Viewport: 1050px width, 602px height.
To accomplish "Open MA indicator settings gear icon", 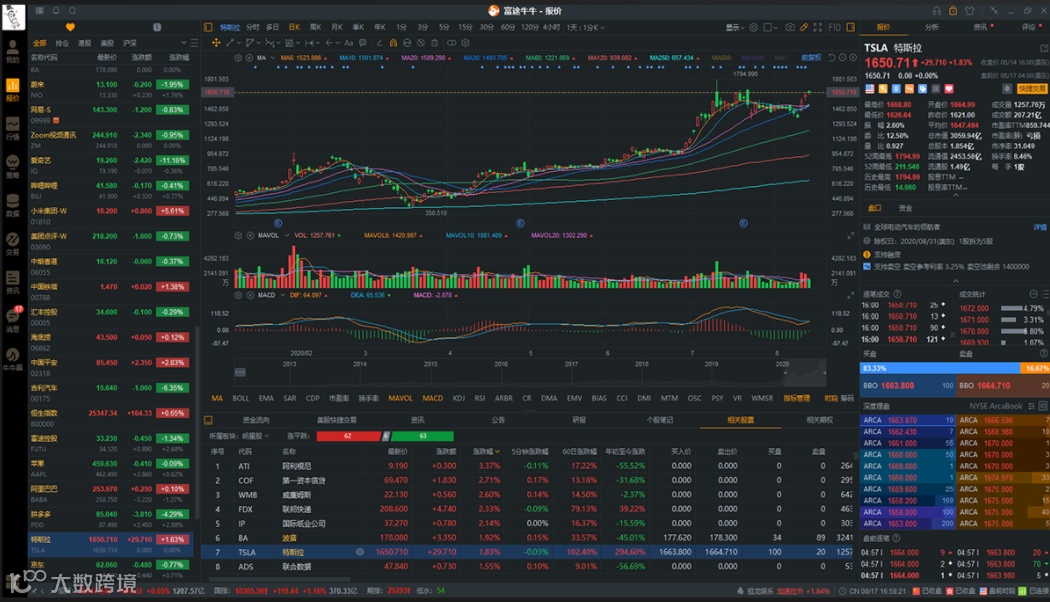I will (x=238, y=58).
